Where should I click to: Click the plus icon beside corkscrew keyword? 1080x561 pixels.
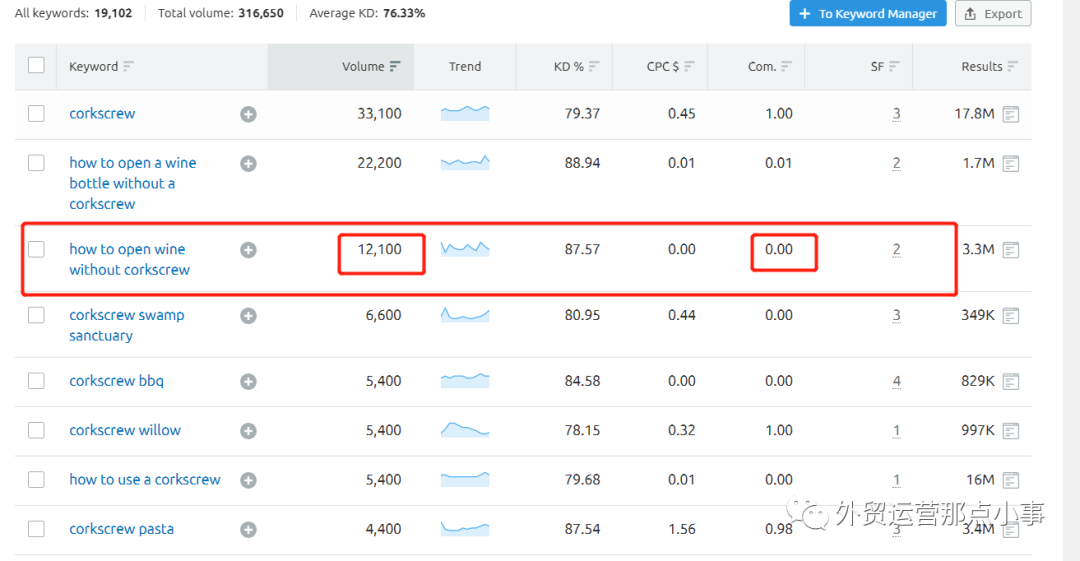click(x=248, y=114)
